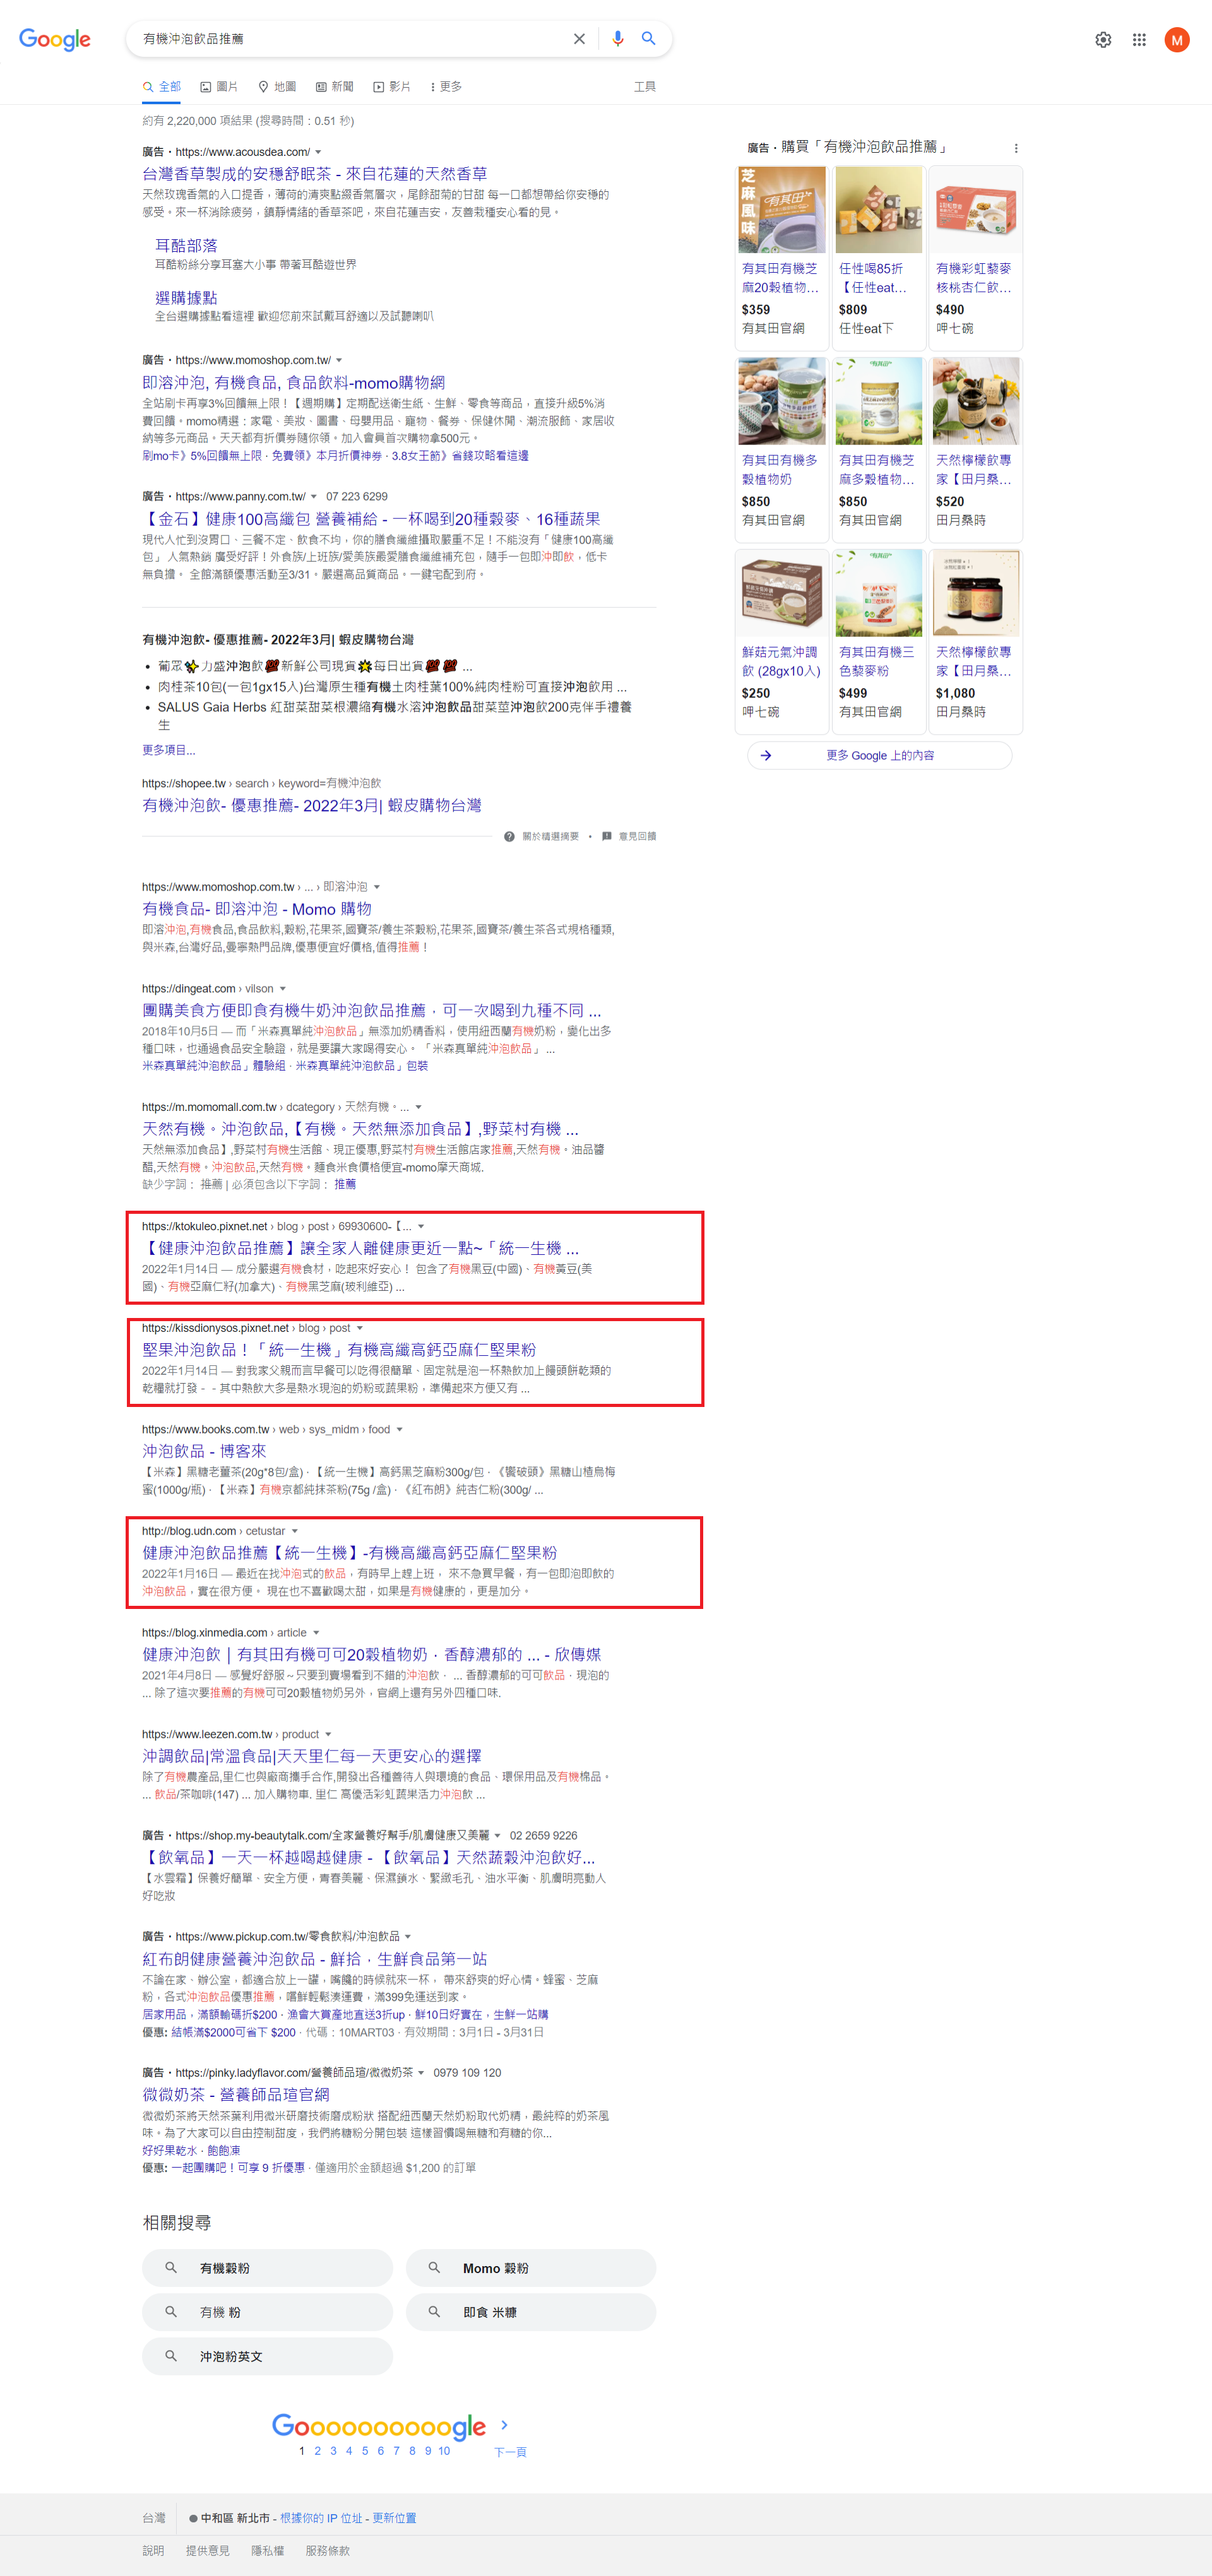The height and width of the screenshot is (2576, 1212).
Task: Search related term 有機 粉
Action: point(267,2312)
